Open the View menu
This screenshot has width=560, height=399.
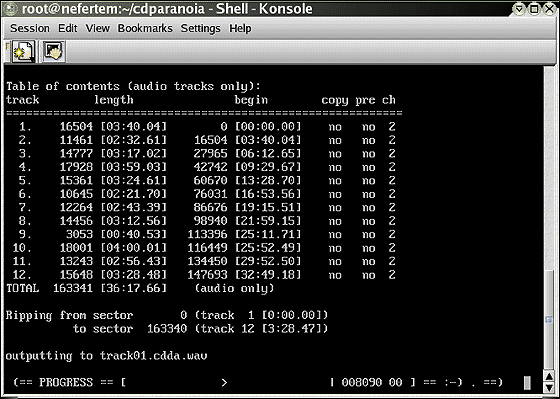(x=97, y=28)
